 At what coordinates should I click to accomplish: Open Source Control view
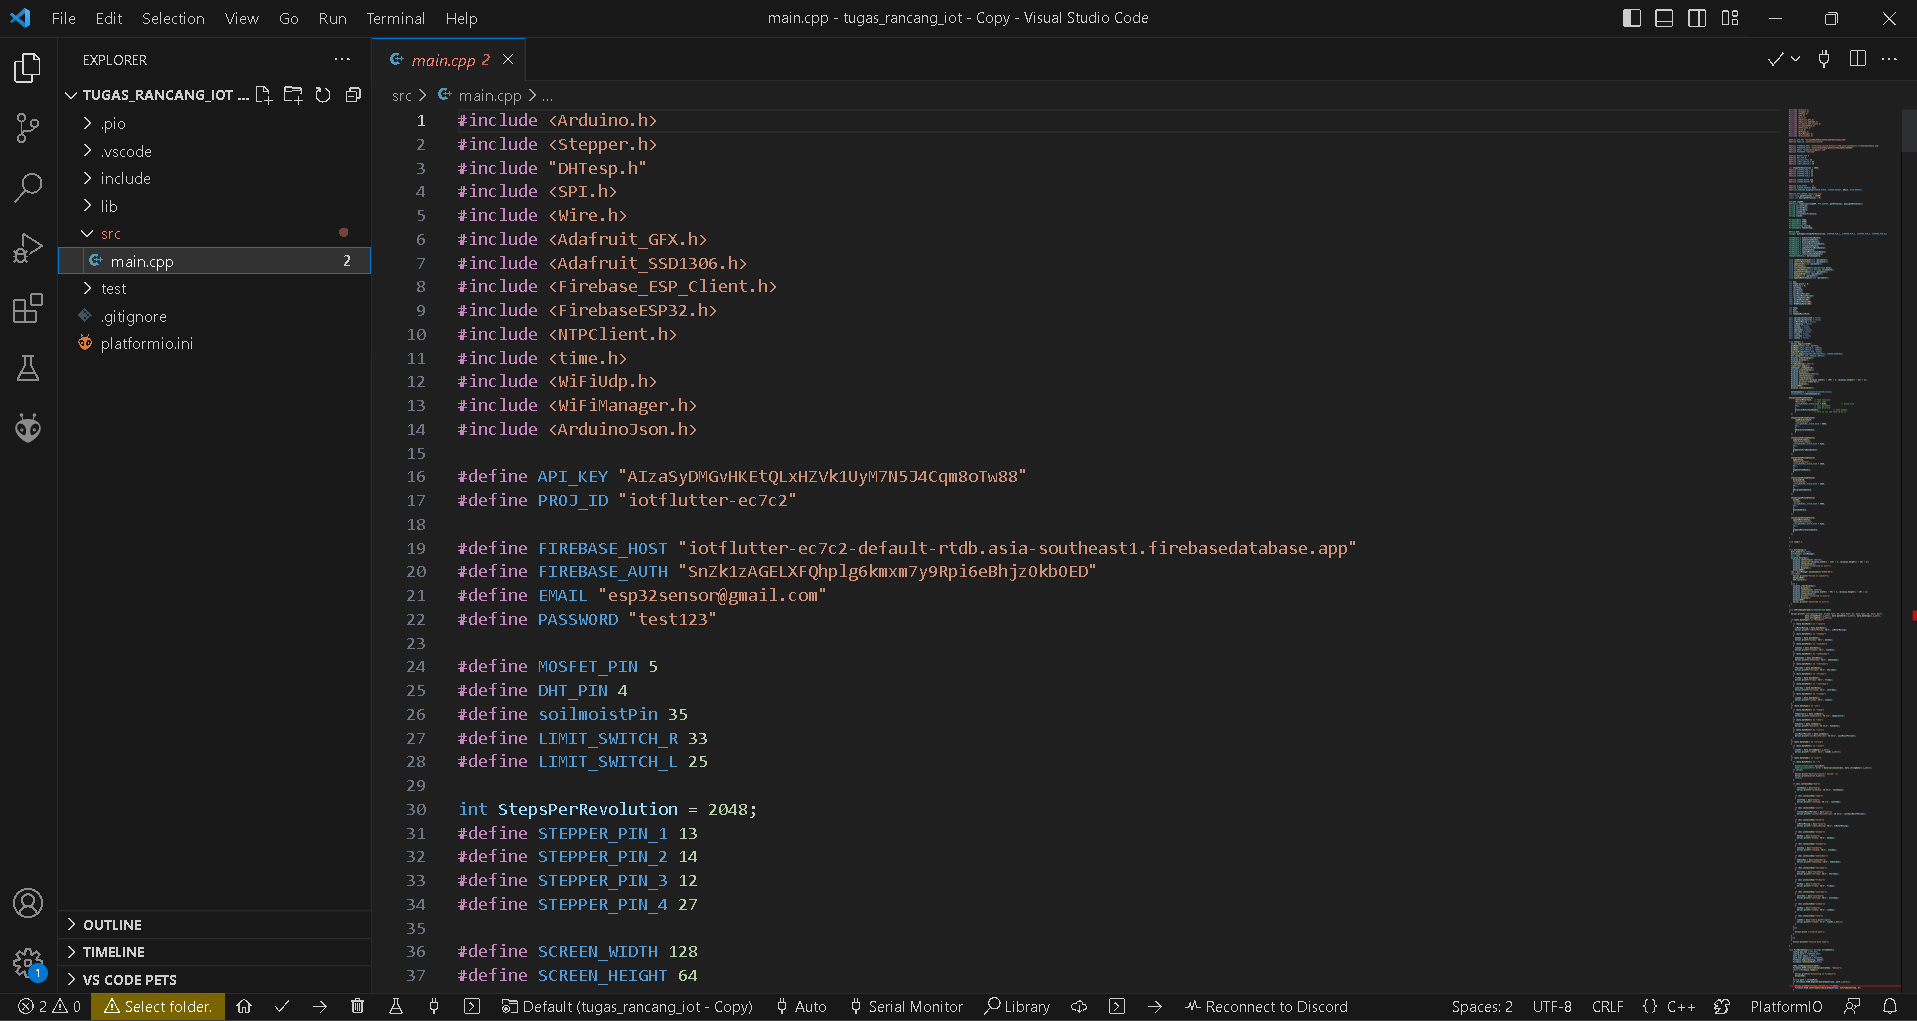[27, 128]
